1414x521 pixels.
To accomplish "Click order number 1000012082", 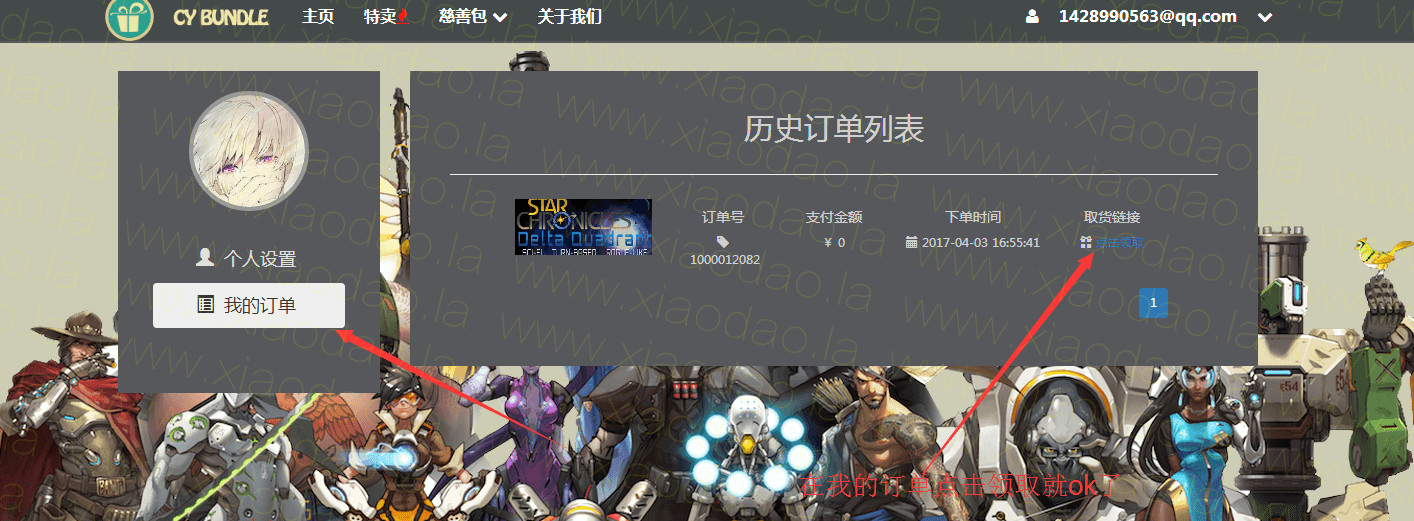I will 725,260.
